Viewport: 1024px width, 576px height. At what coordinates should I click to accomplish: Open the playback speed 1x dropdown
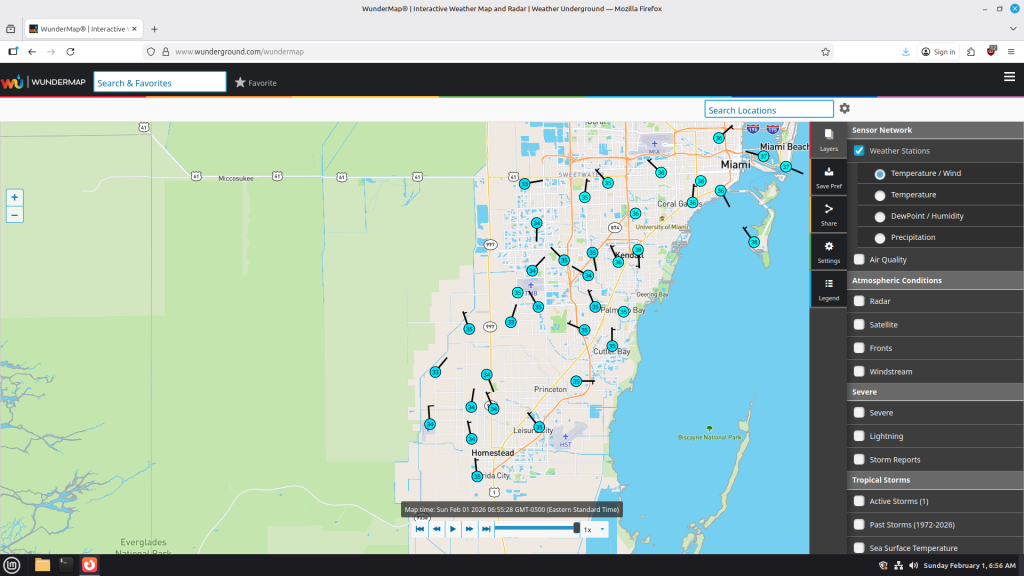point(594,530)
